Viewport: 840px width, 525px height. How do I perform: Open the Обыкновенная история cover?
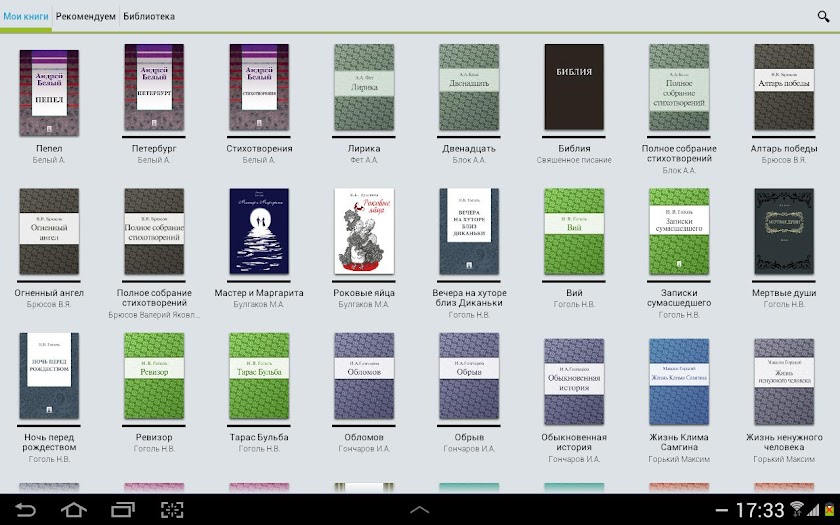click(574, 381)
